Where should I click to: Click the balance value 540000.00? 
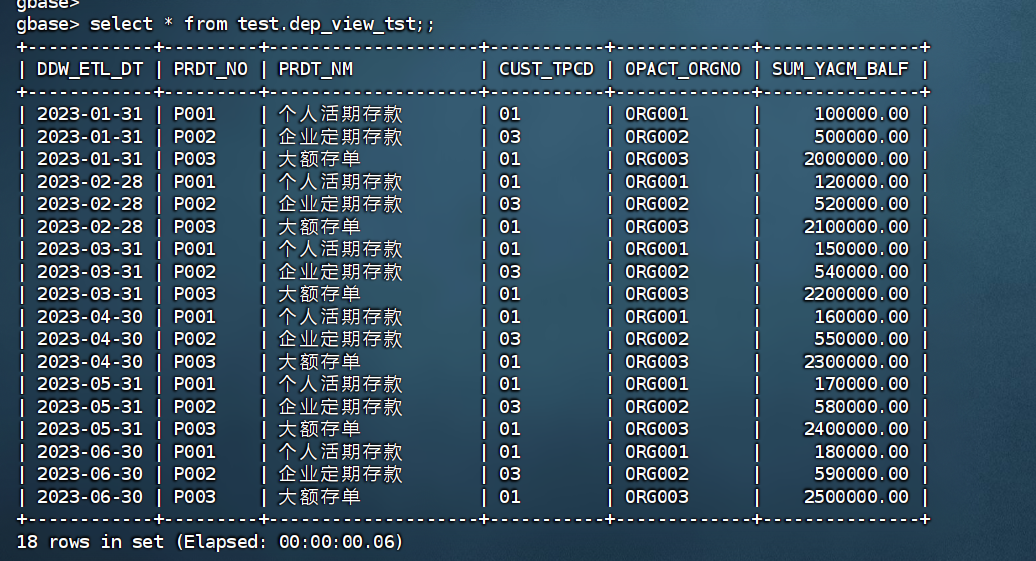point(861,272)
